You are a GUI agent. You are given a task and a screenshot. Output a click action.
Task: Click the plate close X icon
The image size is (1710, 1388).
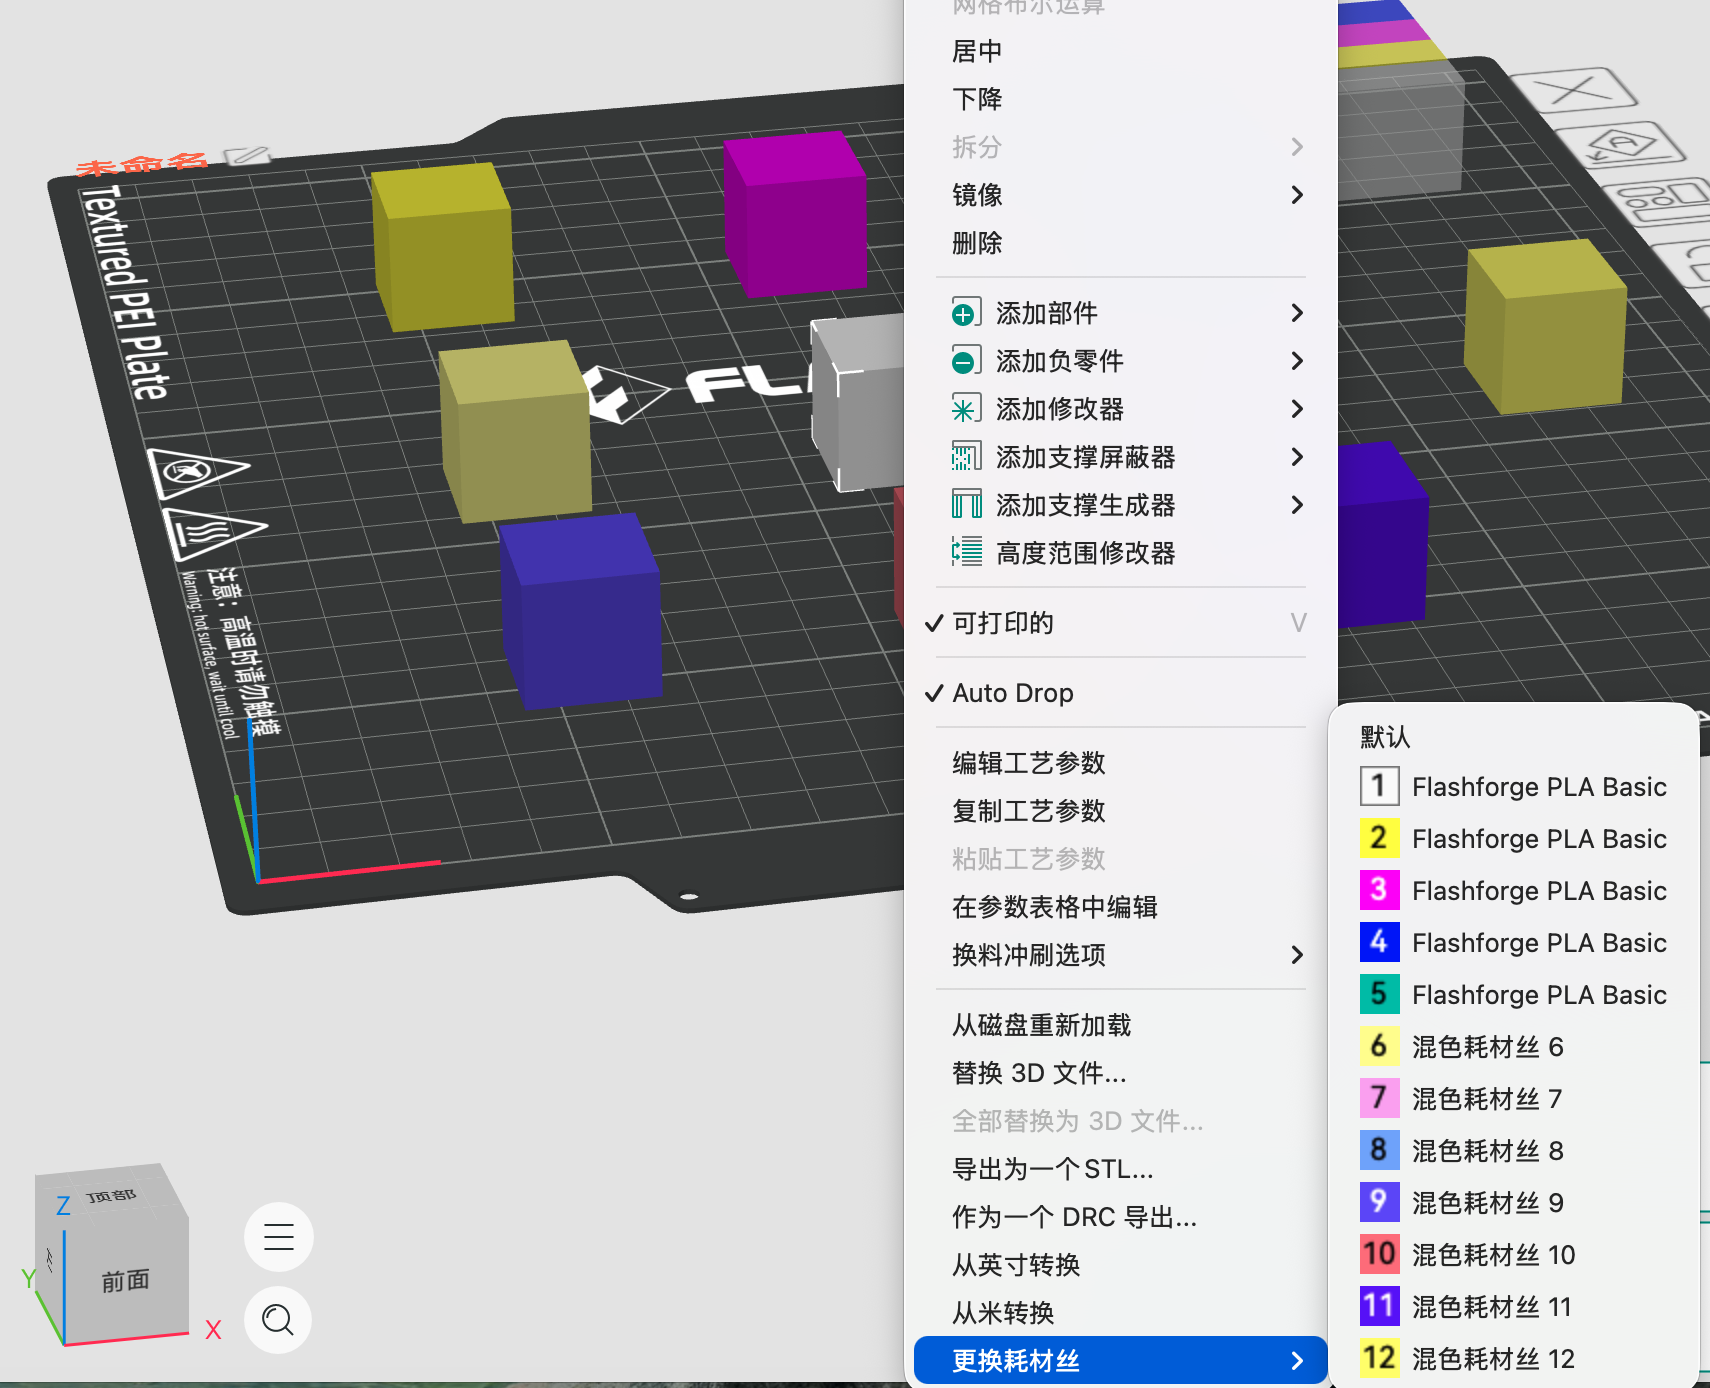(1575, 91)
